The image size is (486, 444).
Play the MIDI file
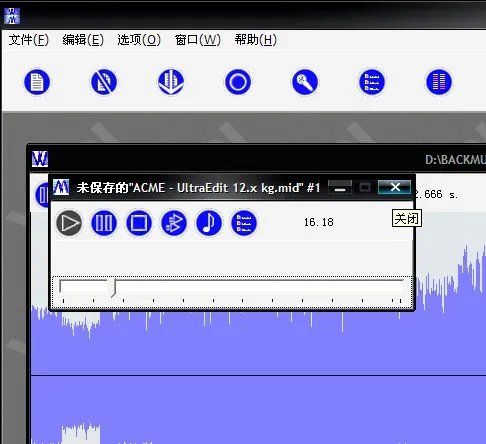(69, 223)
